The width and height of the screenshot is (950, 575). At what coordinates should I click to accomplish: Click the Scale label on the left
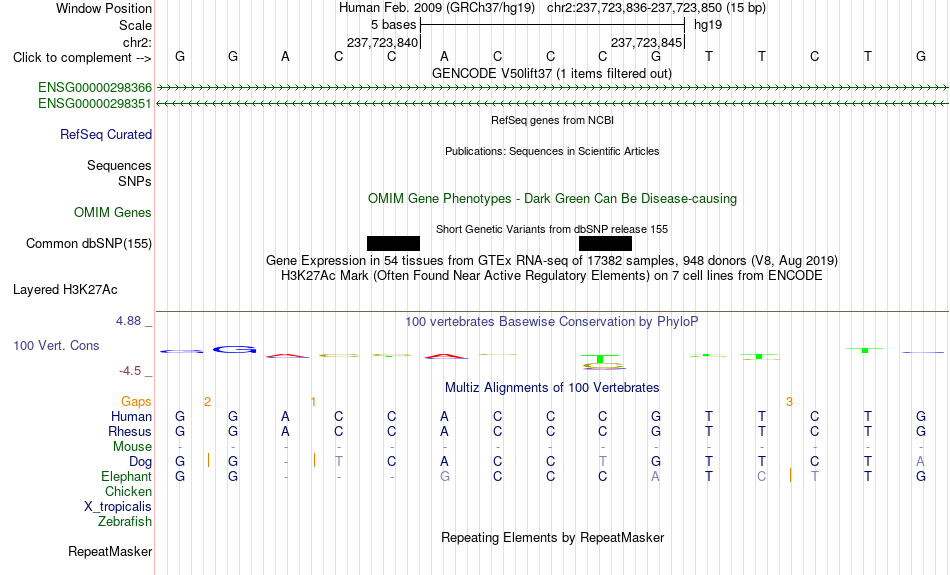135,25
